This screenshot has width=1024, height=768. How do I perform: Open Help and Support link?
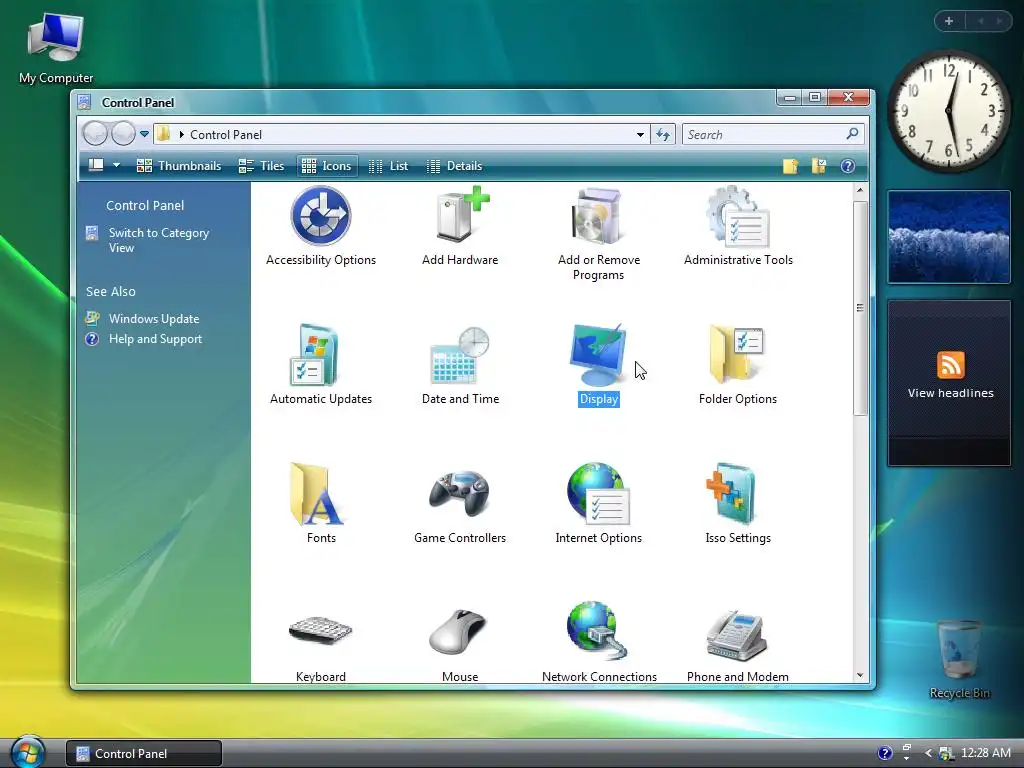click(155, 339)
